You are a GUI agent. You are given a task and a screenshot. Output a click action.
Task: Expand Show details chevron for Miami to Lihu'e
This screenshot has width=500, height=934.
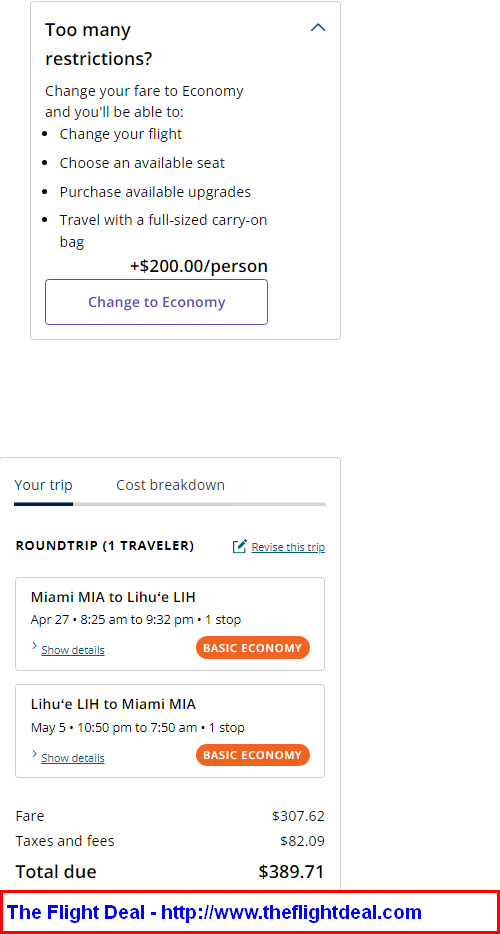tap(34, 646)
